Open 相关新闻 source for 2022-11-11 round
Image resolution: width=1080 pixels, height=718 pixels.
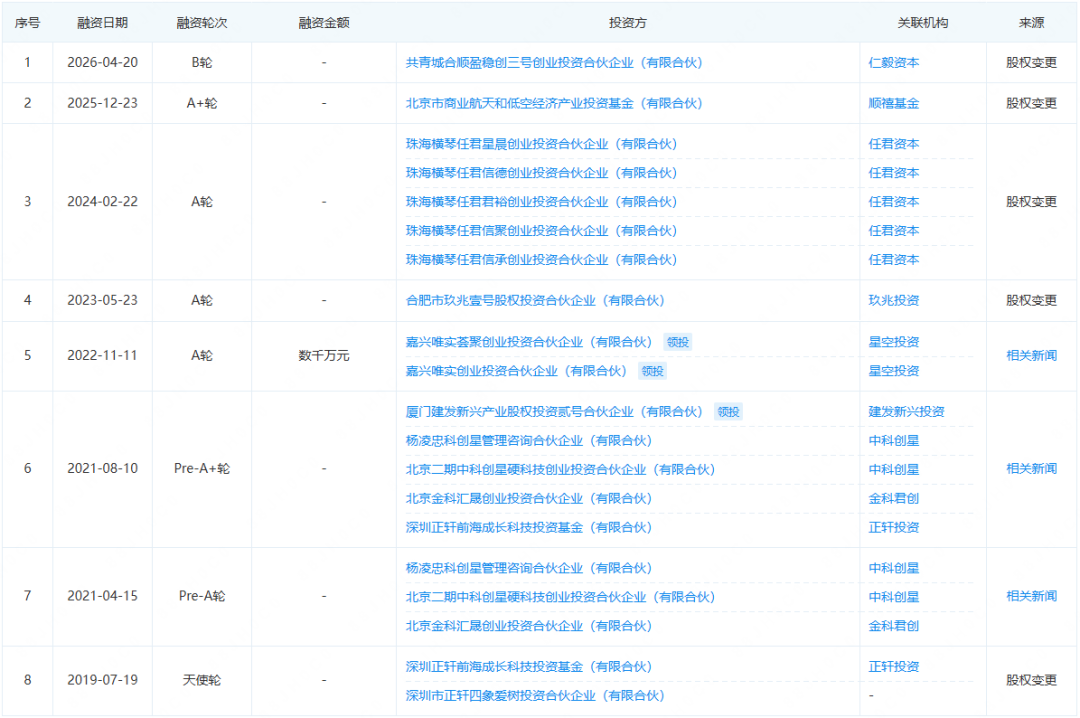click(1031, 356)
